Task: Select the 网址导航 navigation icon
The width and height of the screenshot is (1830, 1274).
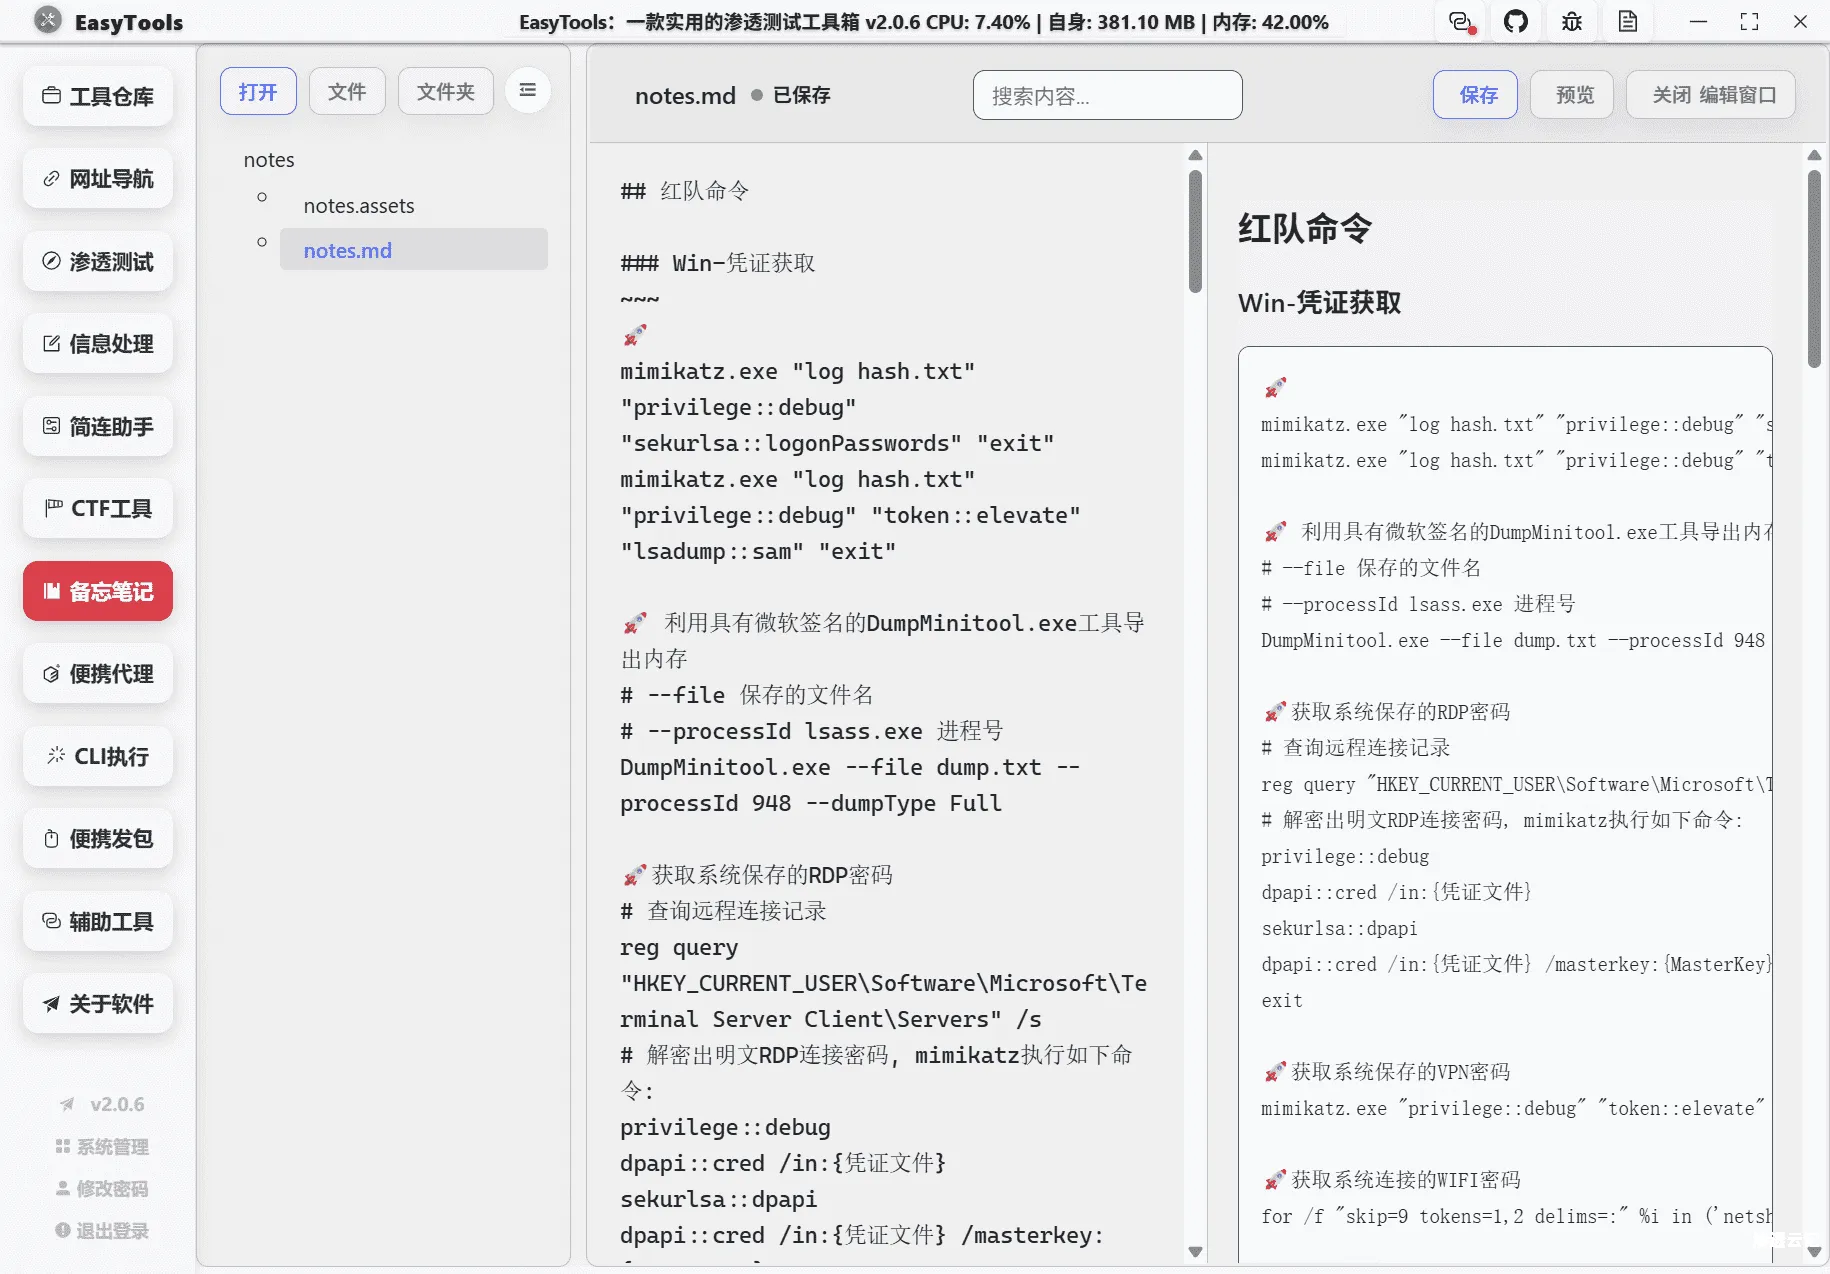Action: [97, 178]
